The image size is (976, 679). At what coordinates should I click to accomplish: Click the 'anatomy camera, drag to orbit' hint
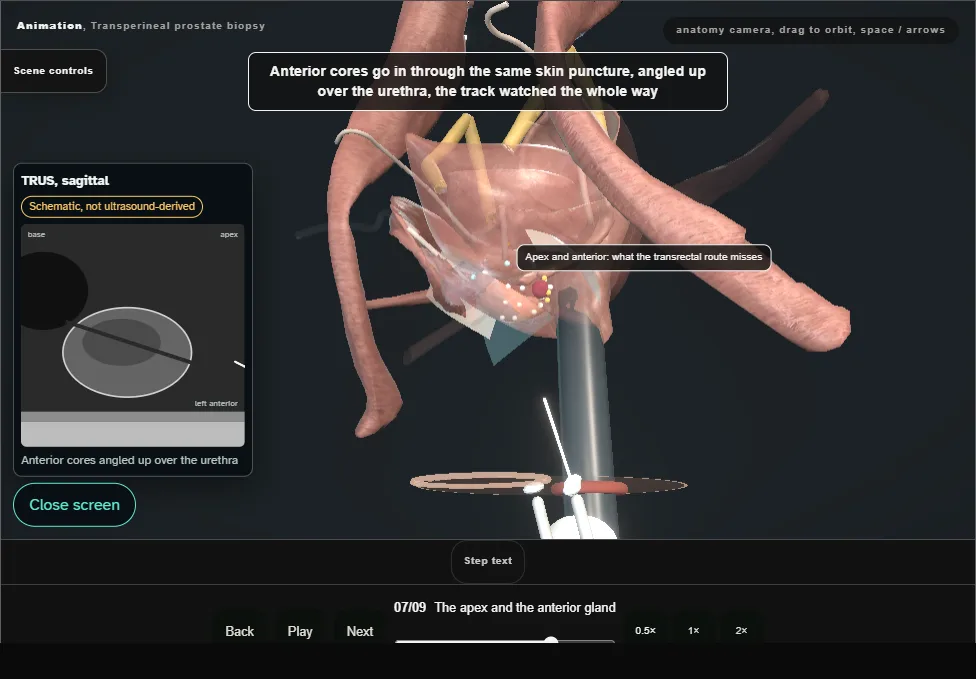[x=810, y=30]
